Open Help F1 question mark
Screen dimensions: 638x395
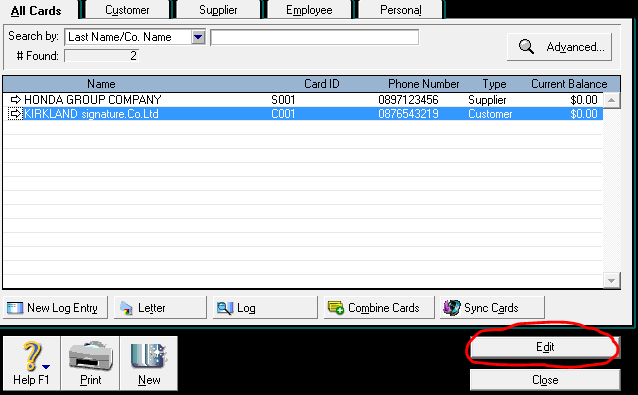pos(32,356)
